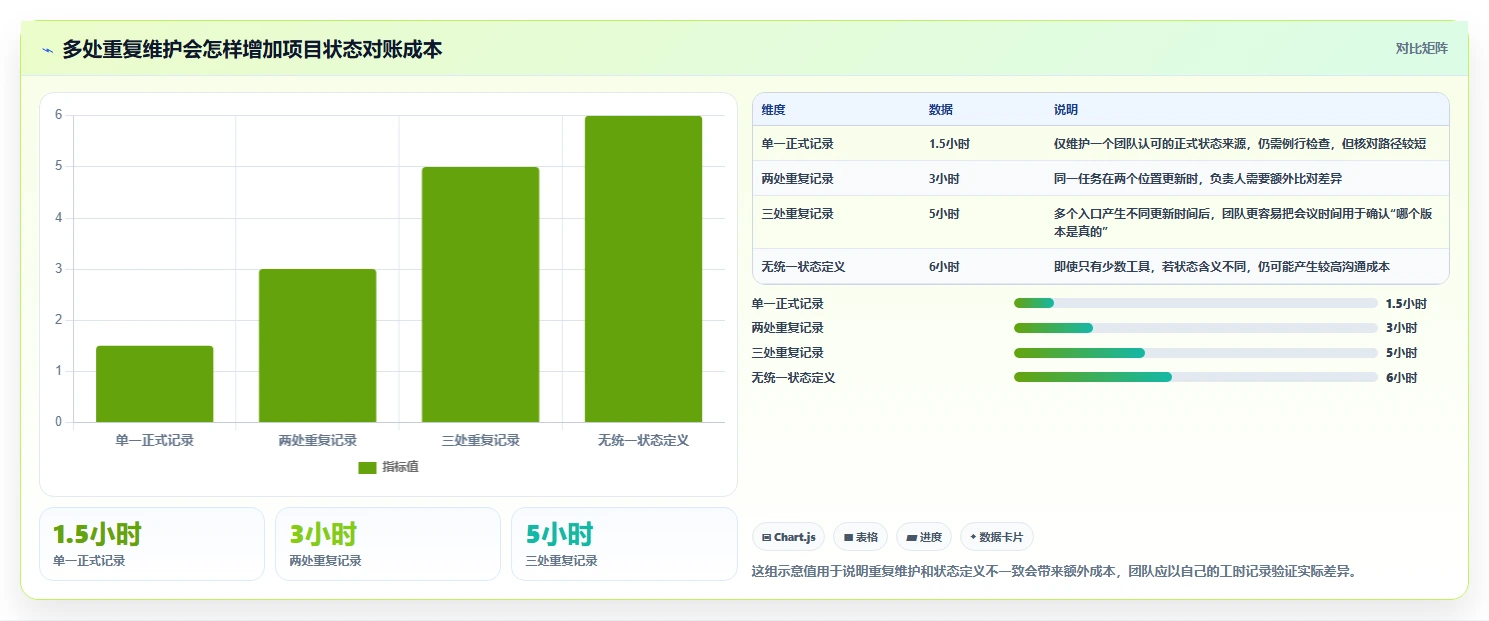Click the 对比矩阵 tag in the header
This screenshot has width=1489, height=621.
(1421, 48)
